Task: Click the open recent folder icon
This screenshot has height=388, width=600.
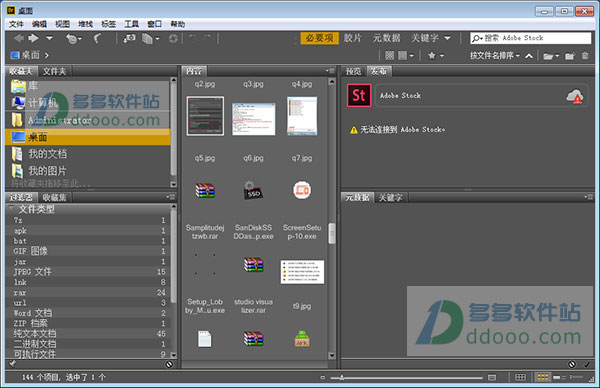Action: click(548, 56)
